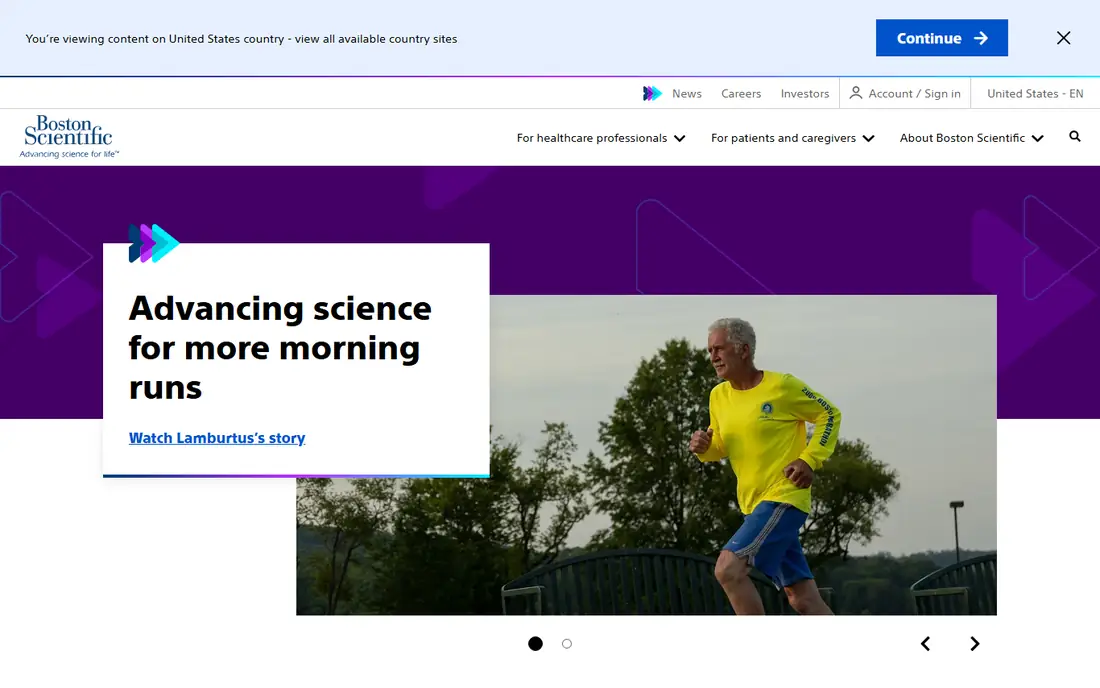This screenshot has height=688, width=1100.
Task: Watch Lamburtus's story link
Action: click(217, 438)
